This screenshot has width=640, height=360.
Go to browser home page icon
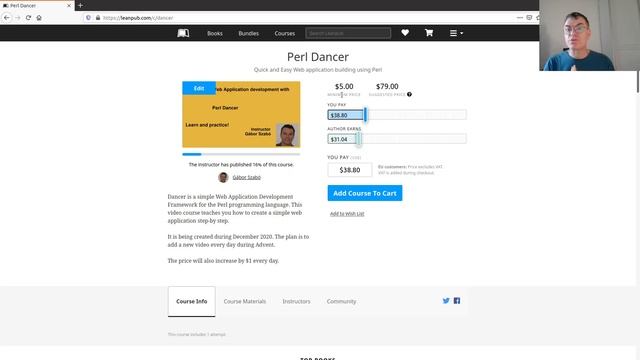(x=39, y=18)
